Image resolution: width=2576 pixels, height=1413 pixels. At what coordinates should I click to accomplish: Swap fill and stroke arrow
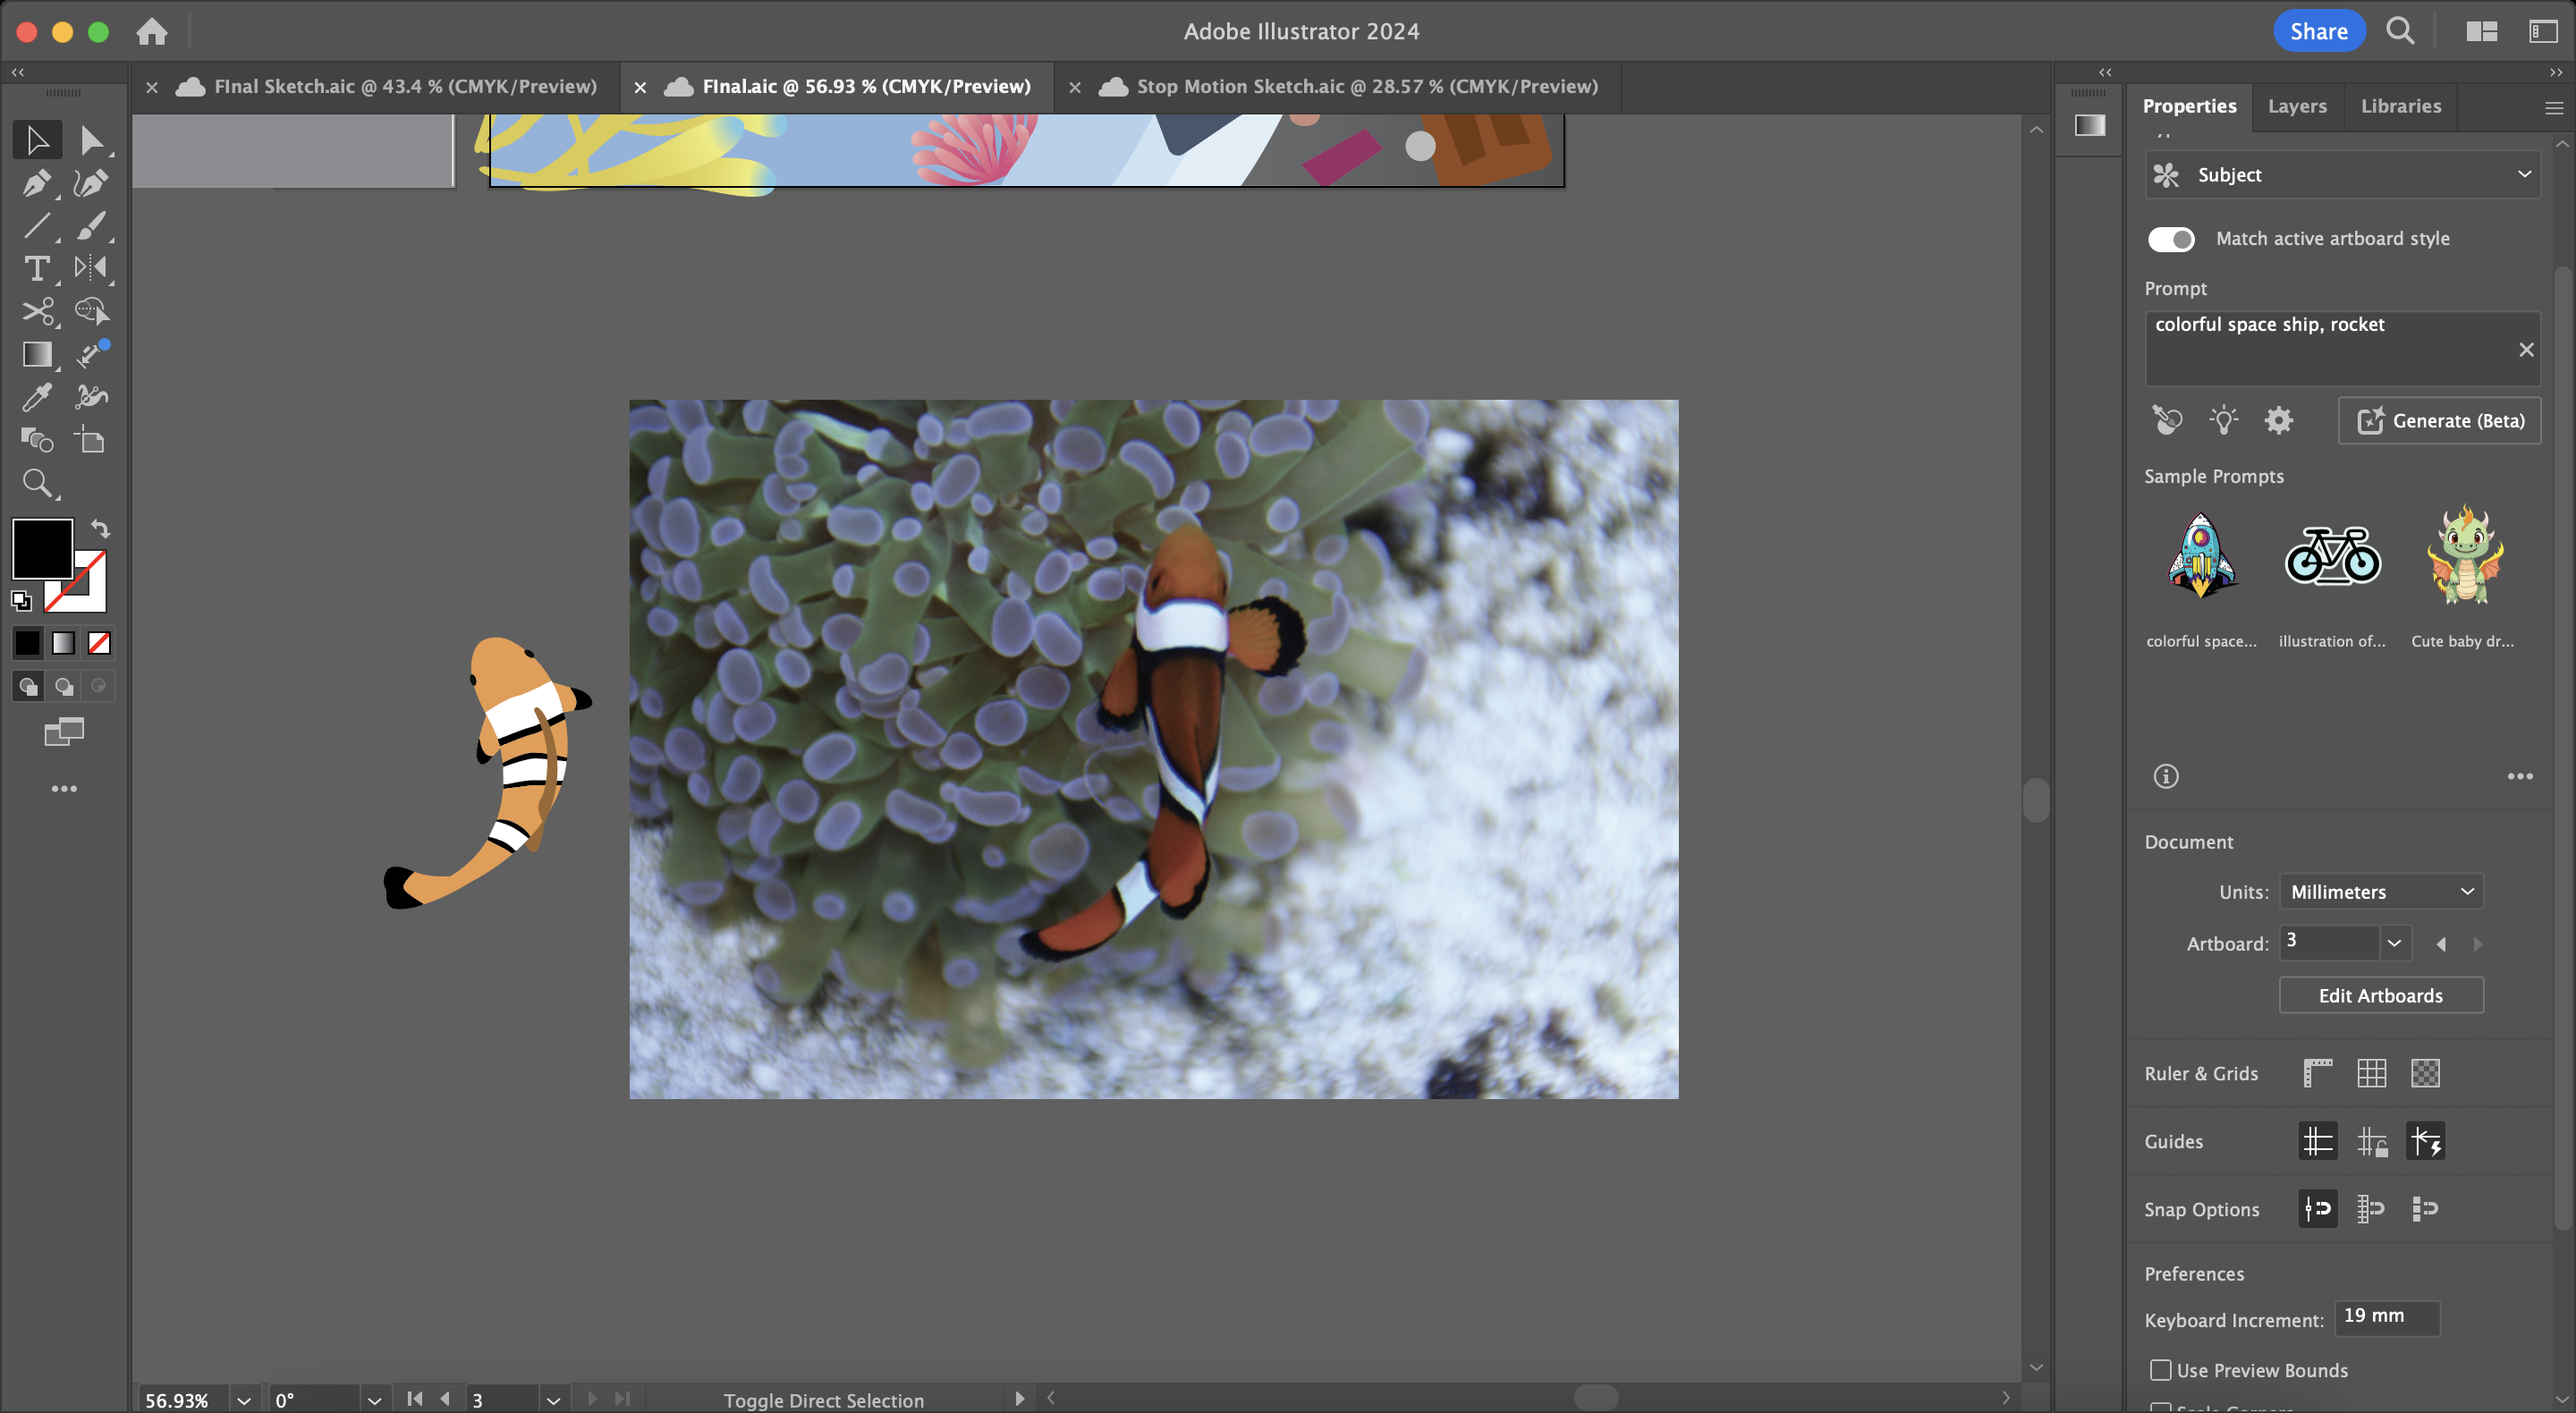pyautogui.click(x=100, y=528)
